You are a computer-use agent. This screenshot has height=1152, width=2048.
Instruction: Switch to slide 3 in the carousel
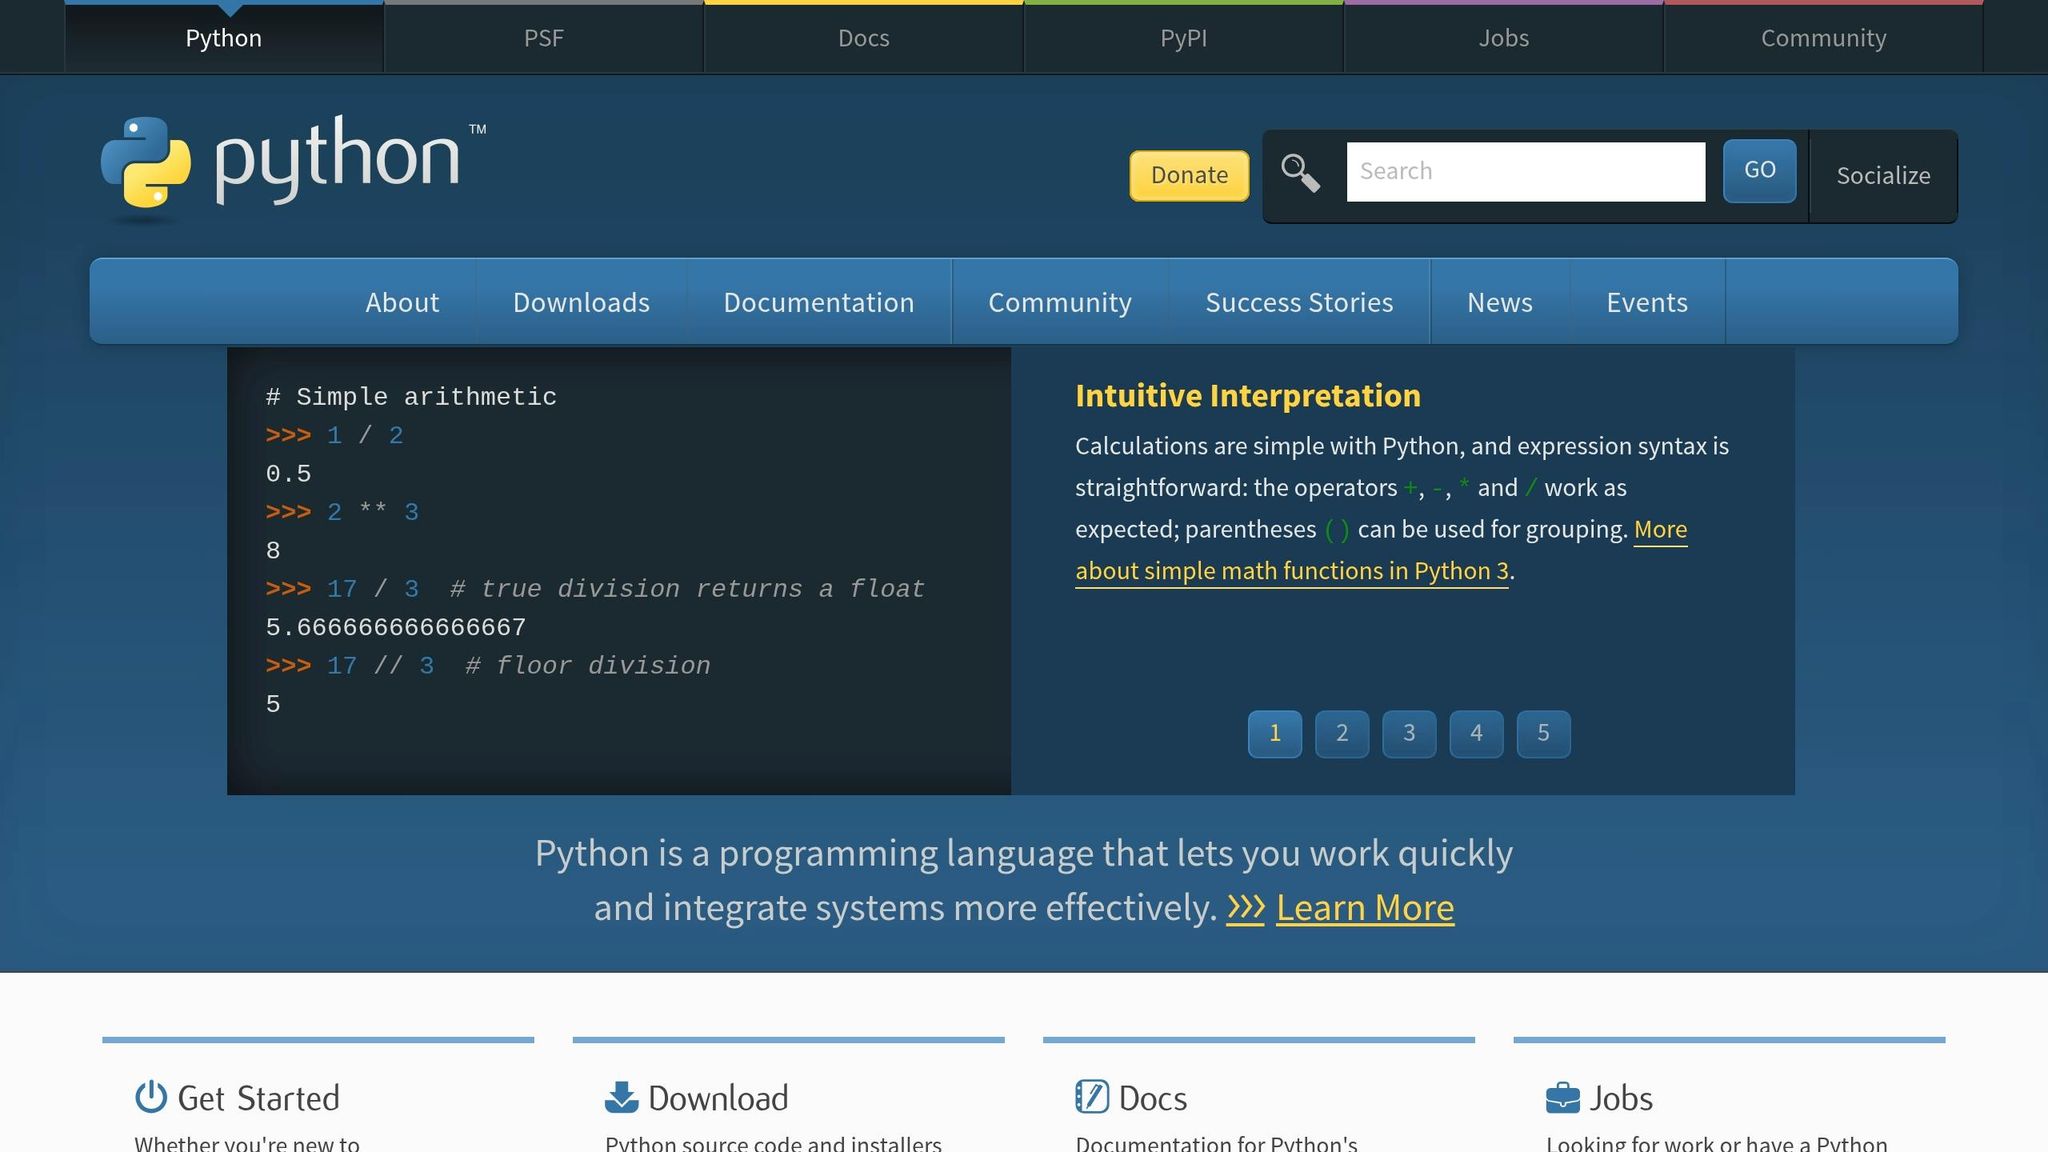(x=1409, y=733)
